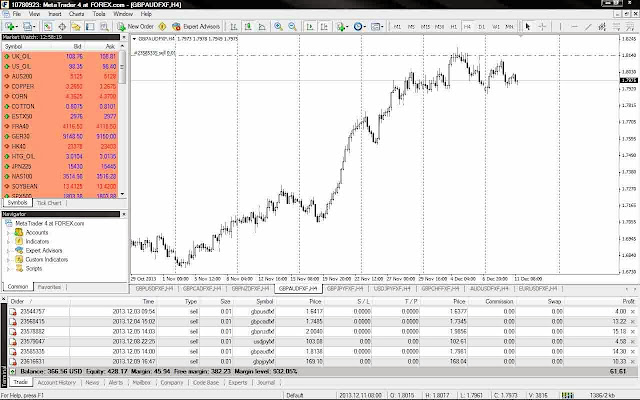Click the Profiles toolbar icon
The width and height of the screenshot is (640, 400).
(x=27, y=27)
